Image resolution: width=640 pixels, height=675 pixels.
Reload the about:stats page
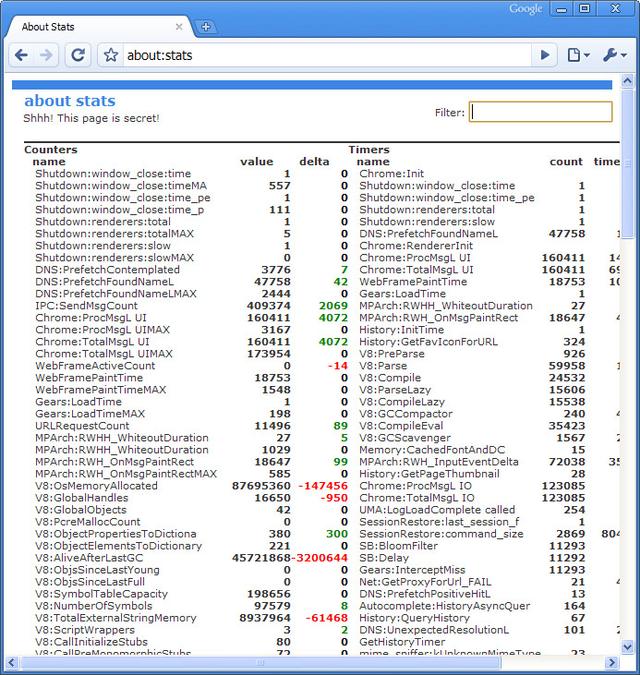77,55
